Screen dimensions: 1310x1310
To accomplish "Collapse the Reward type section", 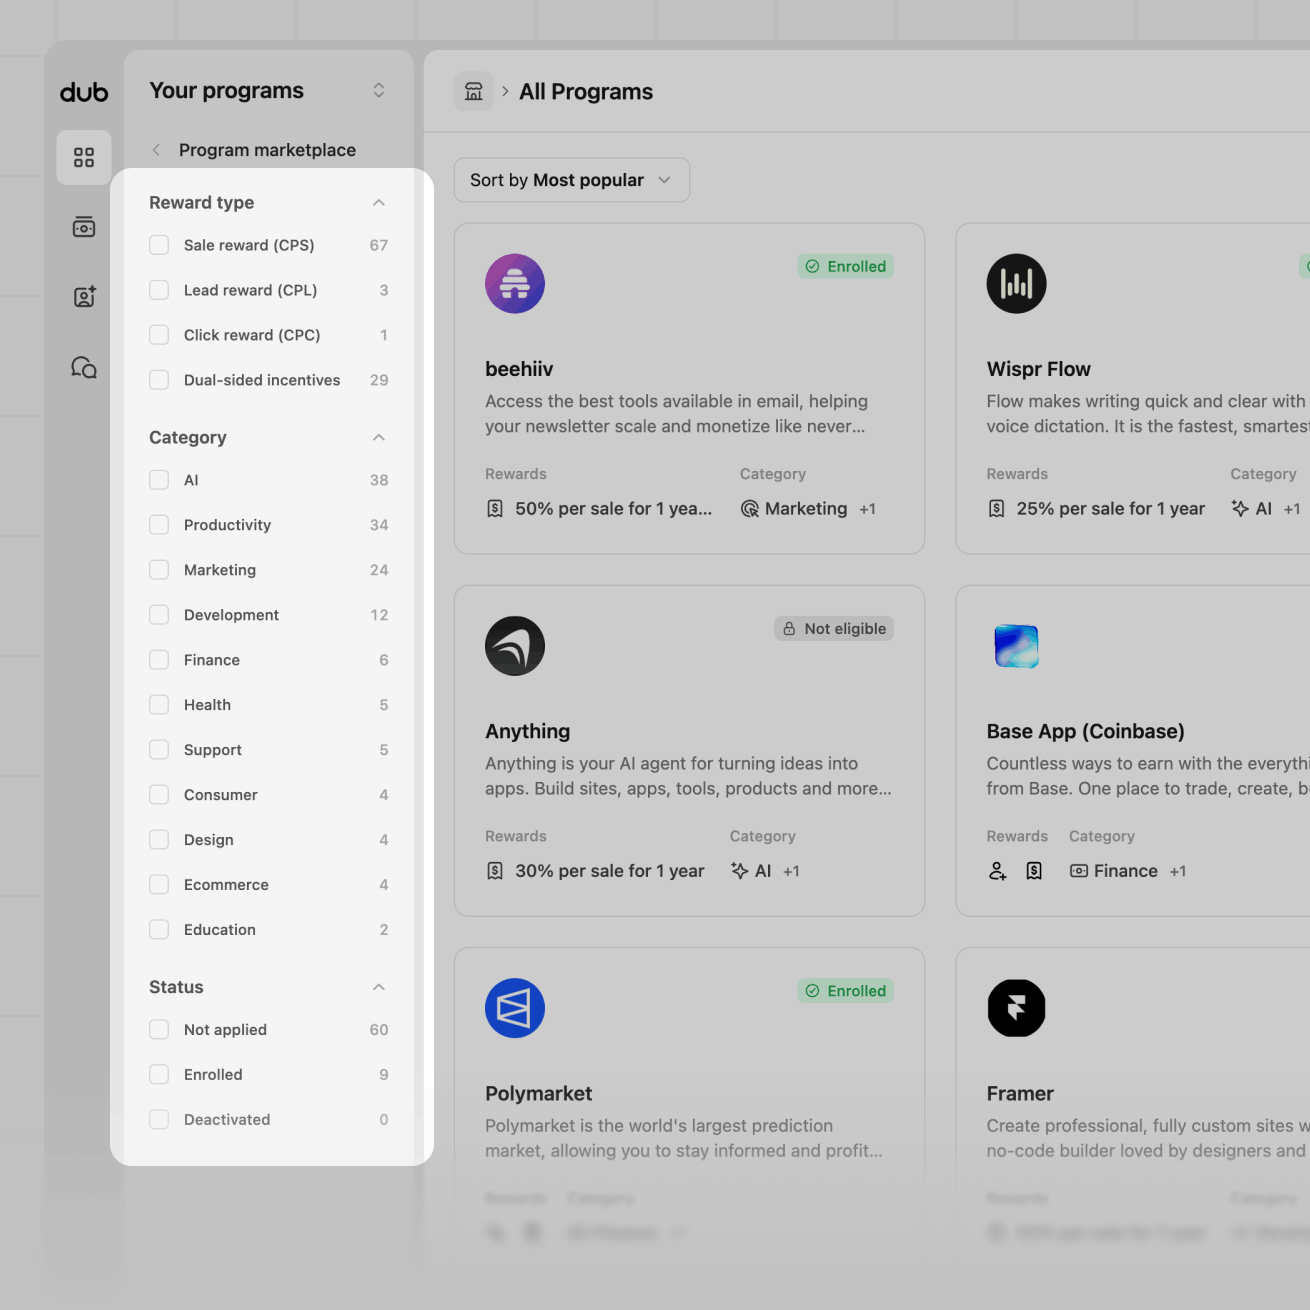I will click(379, 203).
